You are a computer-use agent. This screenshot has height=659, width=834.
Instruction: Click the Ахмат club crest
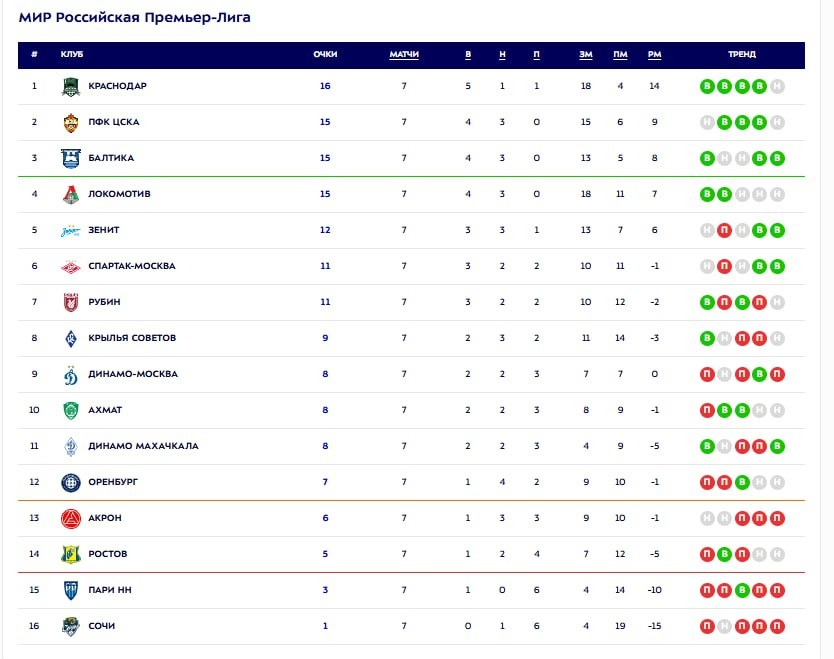tap(71, 410)
